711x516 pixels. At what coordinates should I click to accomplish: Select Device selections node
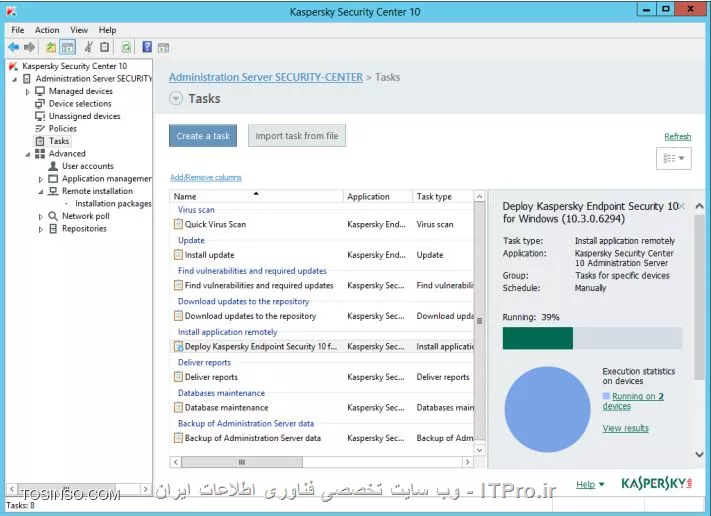coord(80,103)
